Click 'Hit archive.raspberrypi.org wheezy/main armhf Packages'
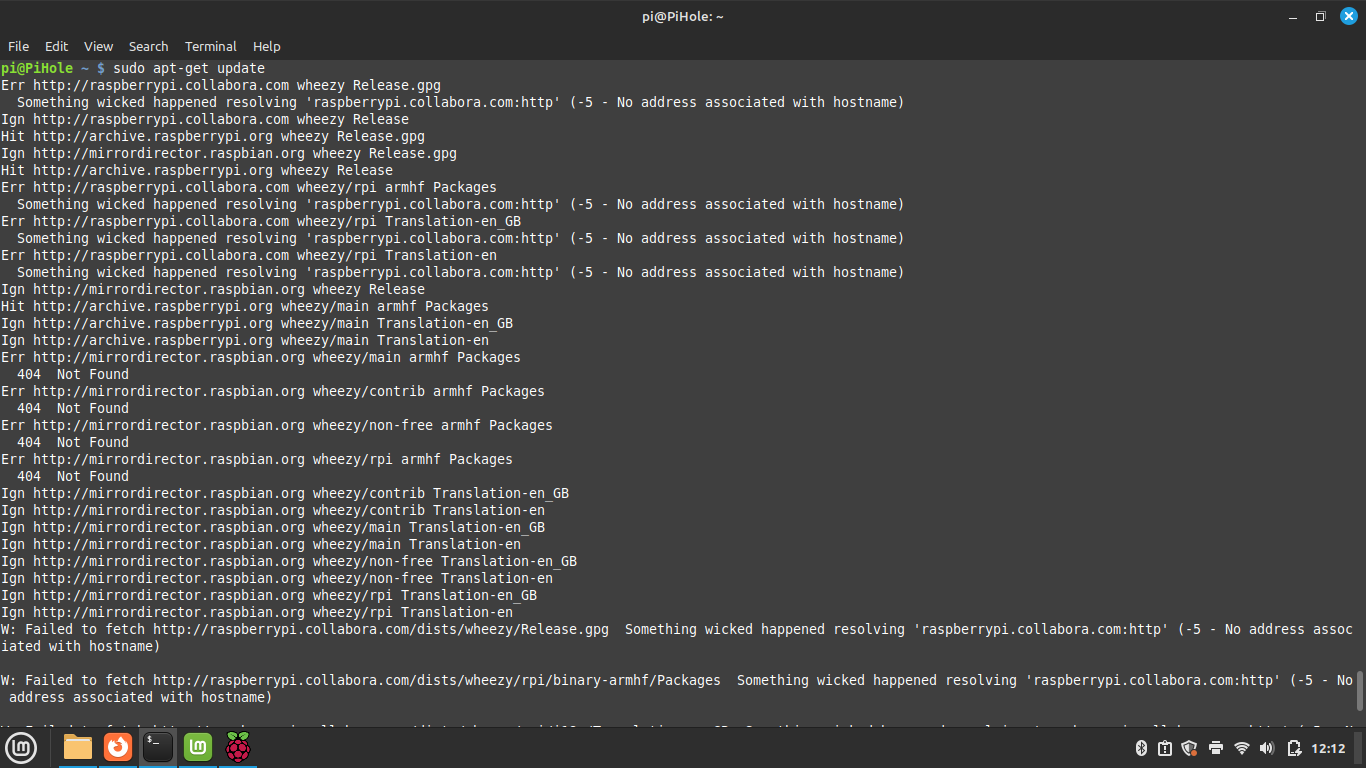This screenshot has width=1366, height=768. tap(245, 306)
